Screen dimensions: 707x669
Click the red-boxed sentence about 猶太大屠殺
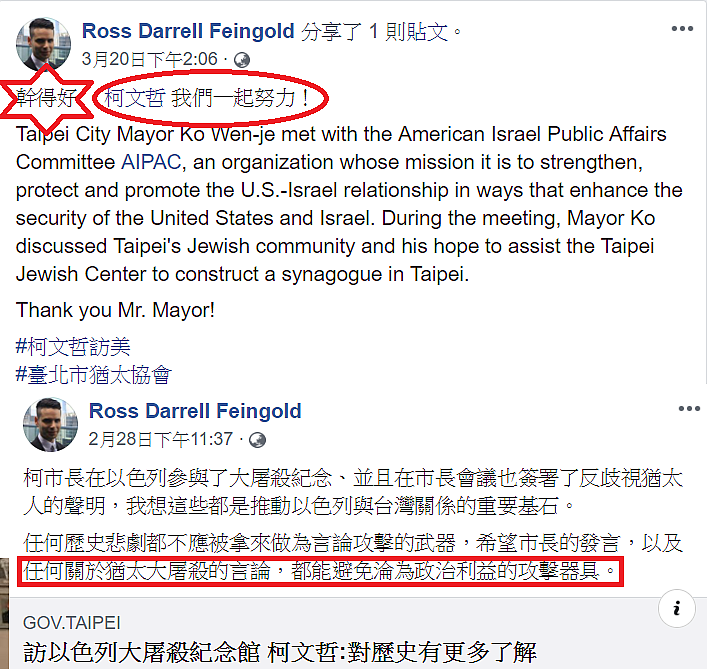[320, 571]
